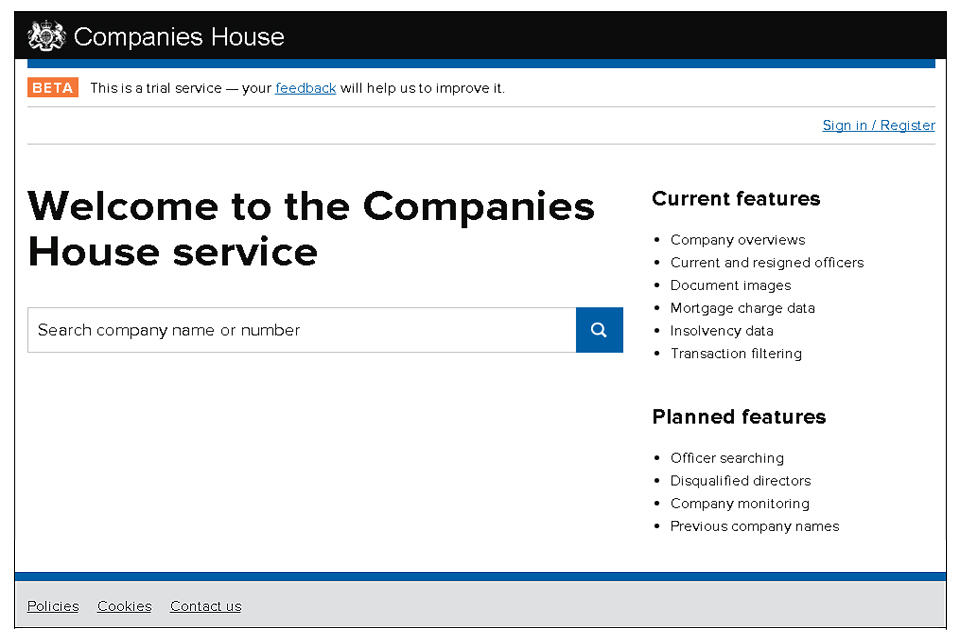Image resolution: width=960 pixels, height=640 pixels.
Task: Click the Company overviews list item
Action: 737,240
